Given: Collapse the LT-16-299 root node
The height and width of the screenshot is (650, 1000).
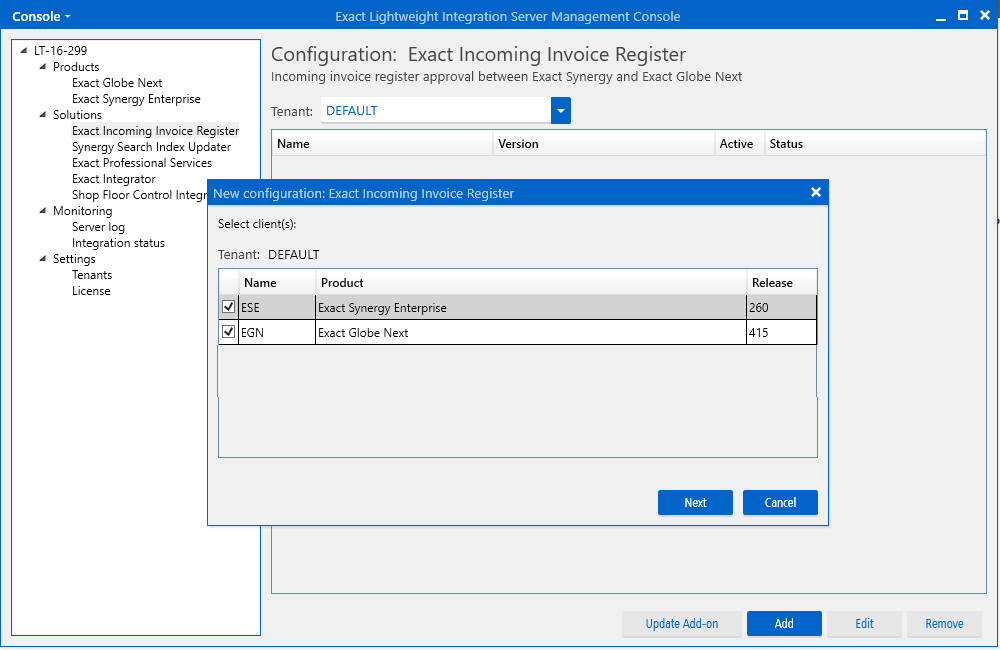Looking at the screenshot, I should (24, 50).
